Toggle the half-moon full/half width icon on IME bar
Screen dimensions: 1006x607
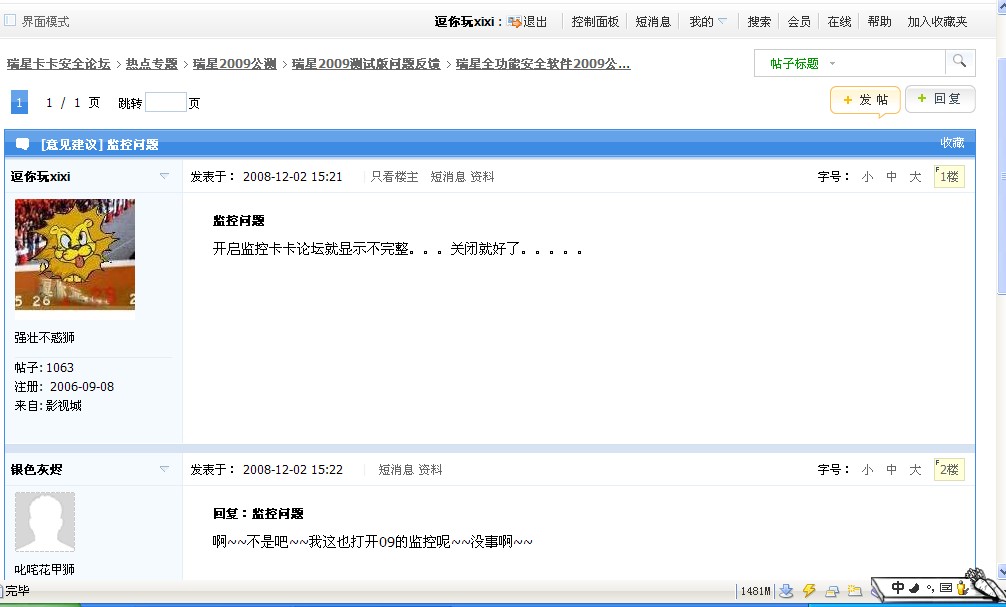pyautogui.click(x=914, y=587)
